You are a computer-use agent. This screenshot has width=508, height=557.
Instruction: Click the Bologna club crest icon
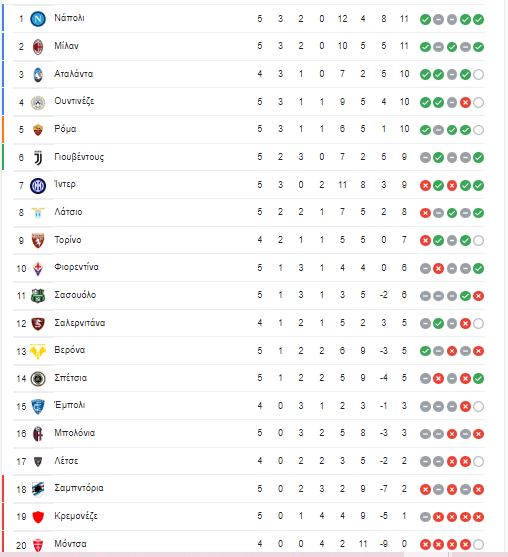(x=38, y=434)
